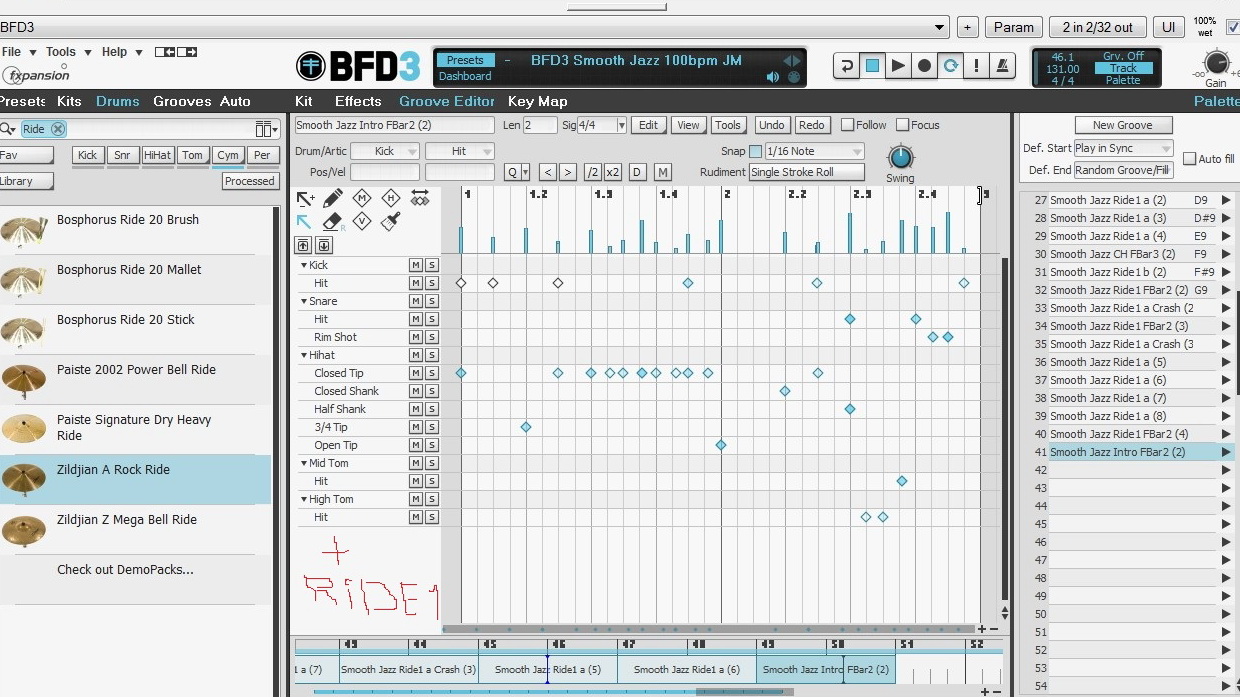
Task: Click the New Groove button
Action: point(1122,125)
